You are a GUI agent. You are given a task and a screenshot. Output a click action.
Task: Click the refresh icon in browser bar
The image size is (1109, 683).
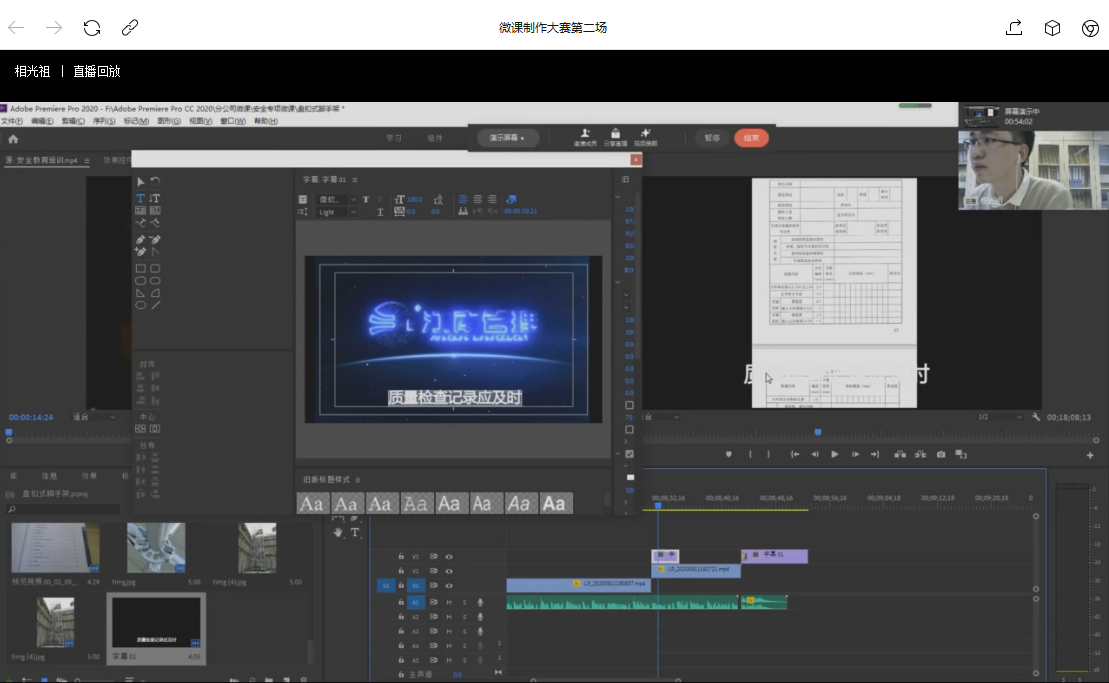click(92, 28)
